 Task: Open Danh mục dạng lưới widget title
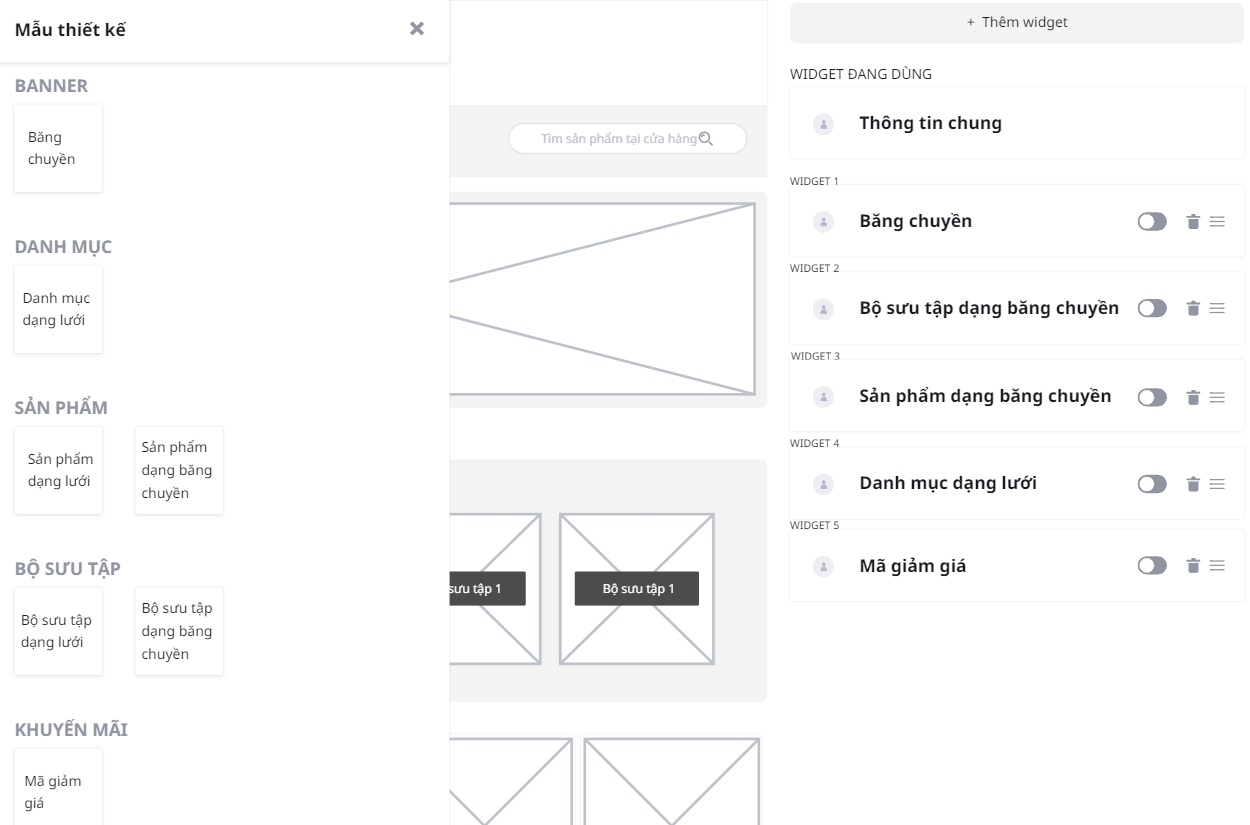coord(948,483)
